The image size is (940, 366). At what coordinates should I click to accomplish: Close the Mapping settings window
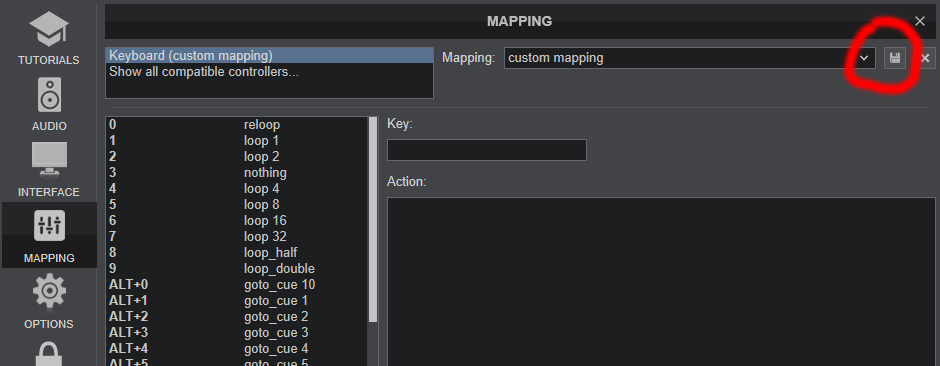920,21
